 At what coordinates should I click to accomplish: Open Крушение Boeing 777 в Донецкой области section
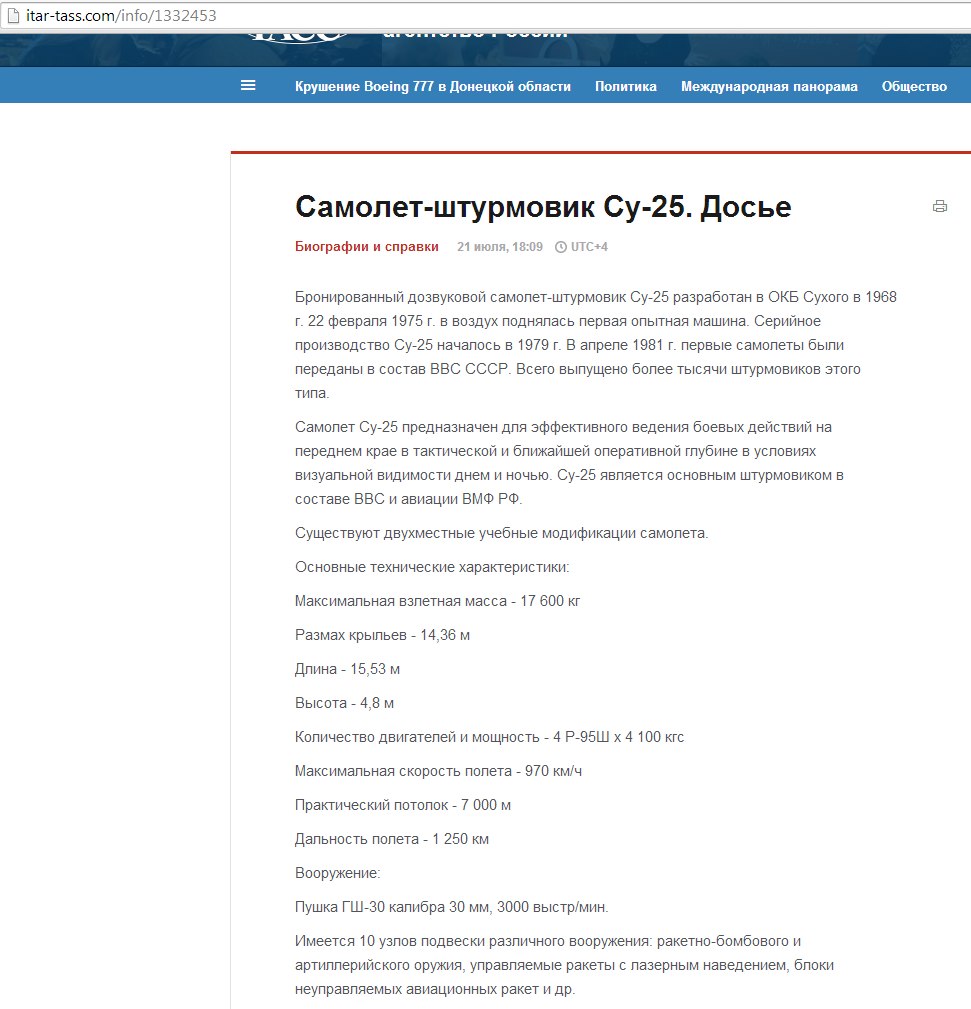point(432,86)
